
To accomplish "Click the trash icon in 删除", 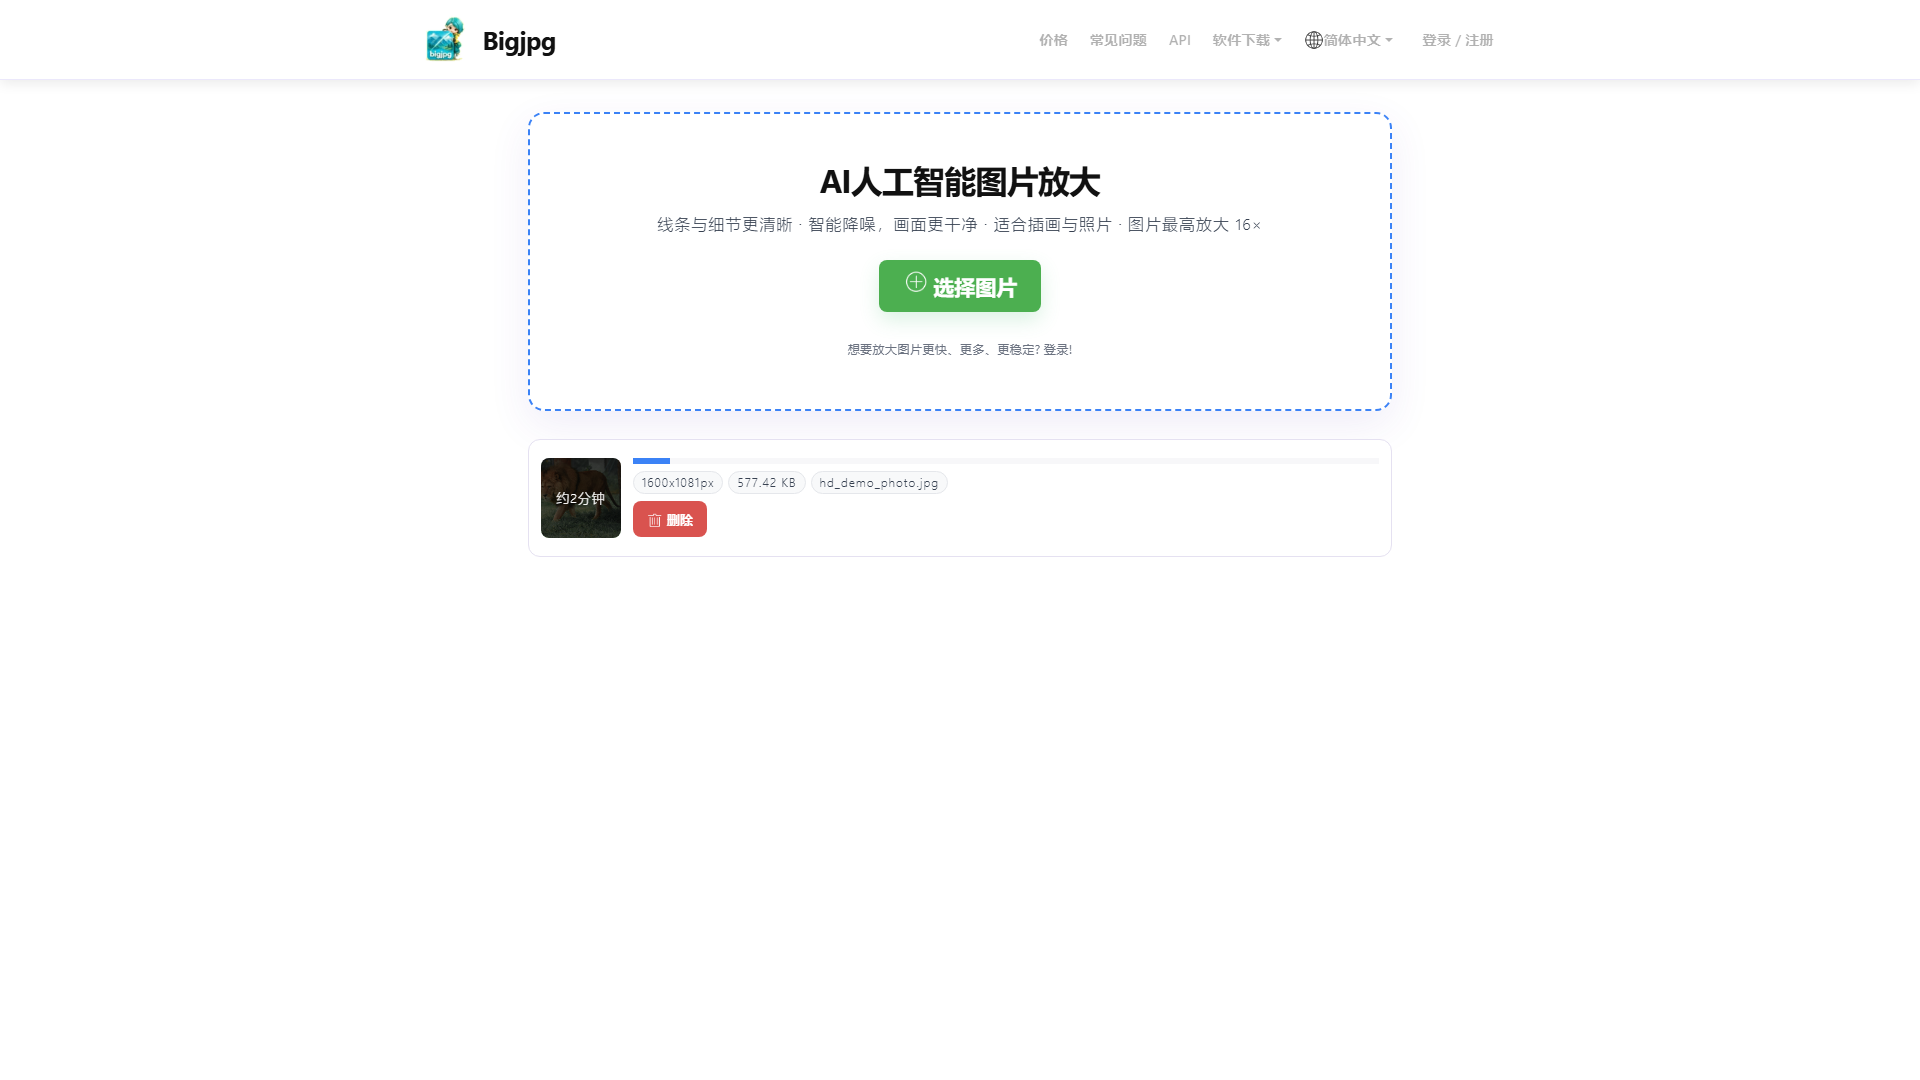I will tap(655, 520).
